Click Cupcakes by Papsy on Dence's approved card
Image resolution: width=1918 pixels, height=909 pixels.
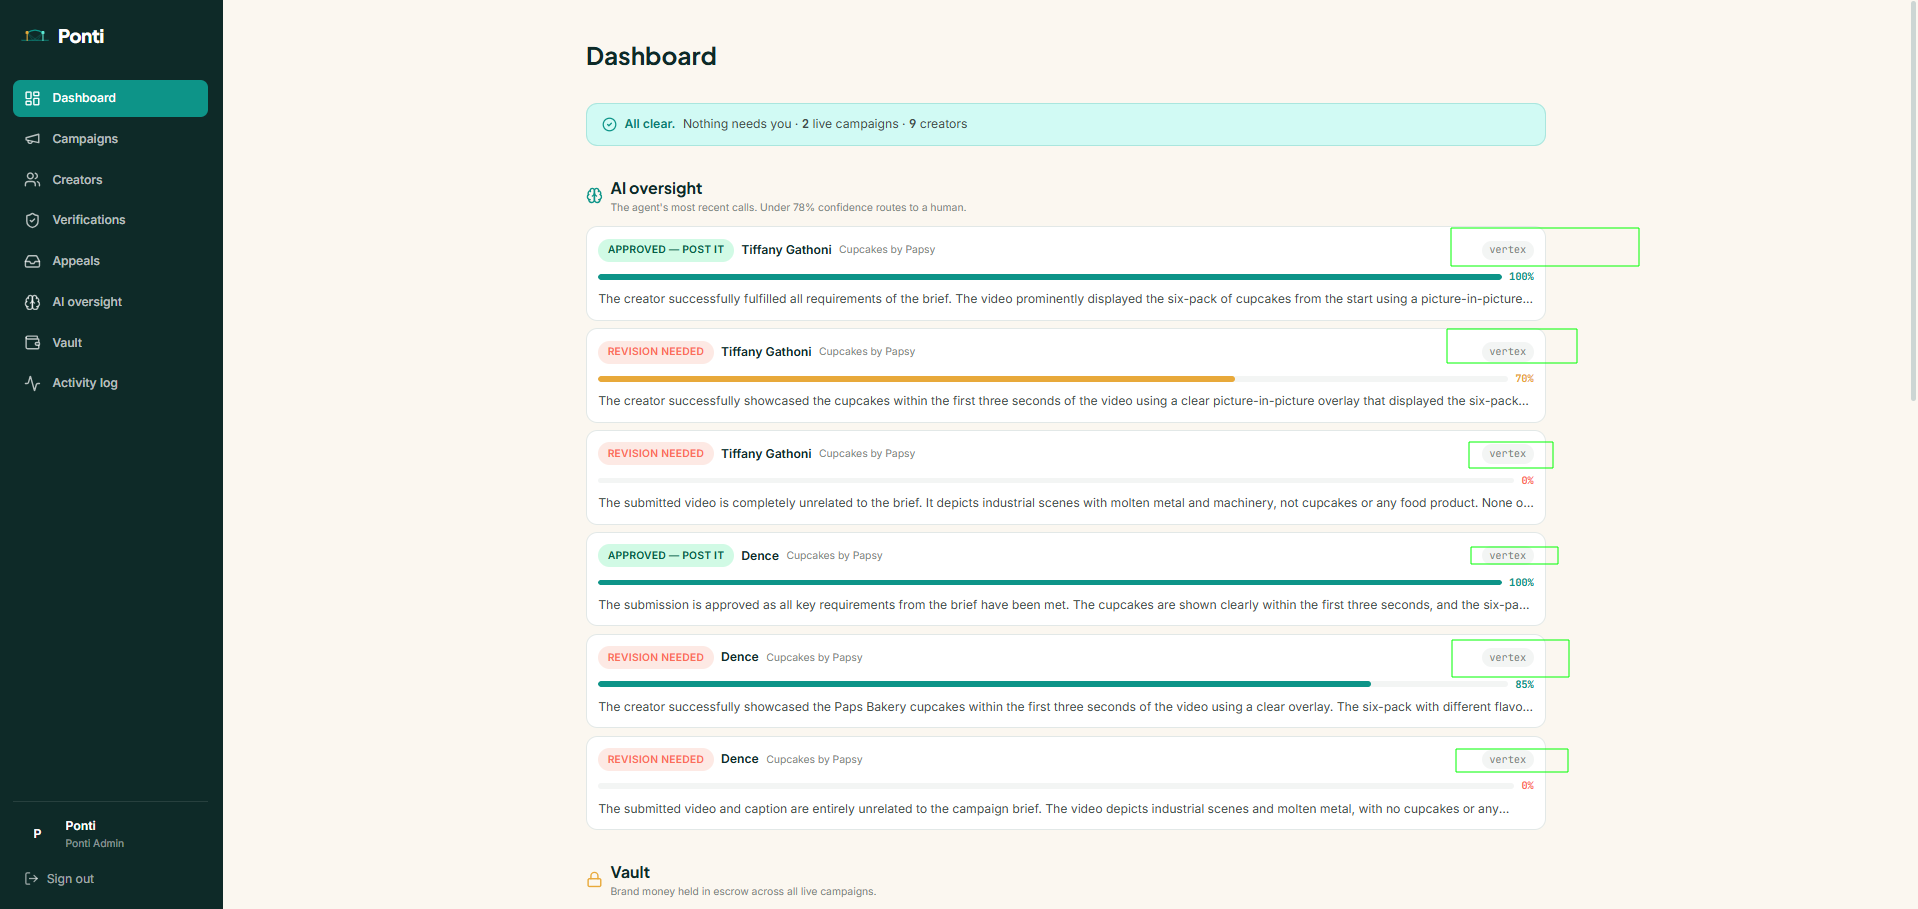coord(834,556)
